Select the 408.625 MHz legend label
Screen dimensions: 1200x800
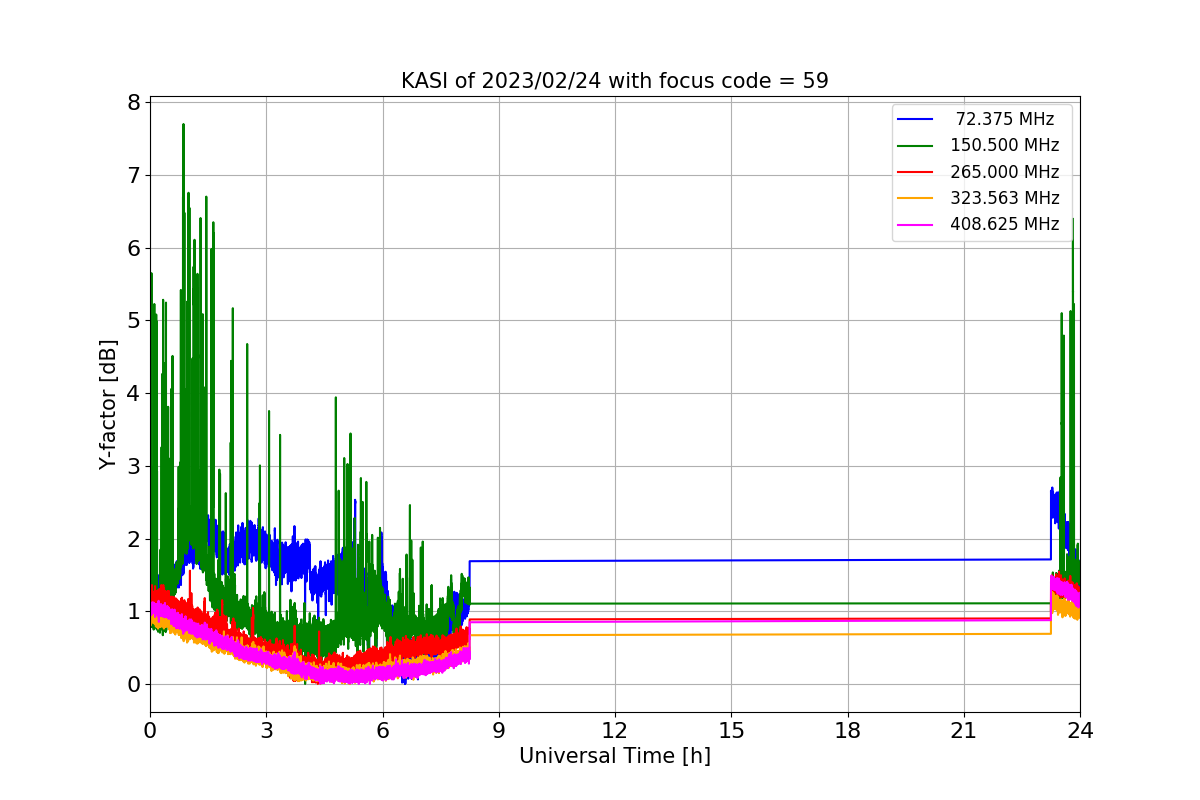click(x=1005, y=224)
